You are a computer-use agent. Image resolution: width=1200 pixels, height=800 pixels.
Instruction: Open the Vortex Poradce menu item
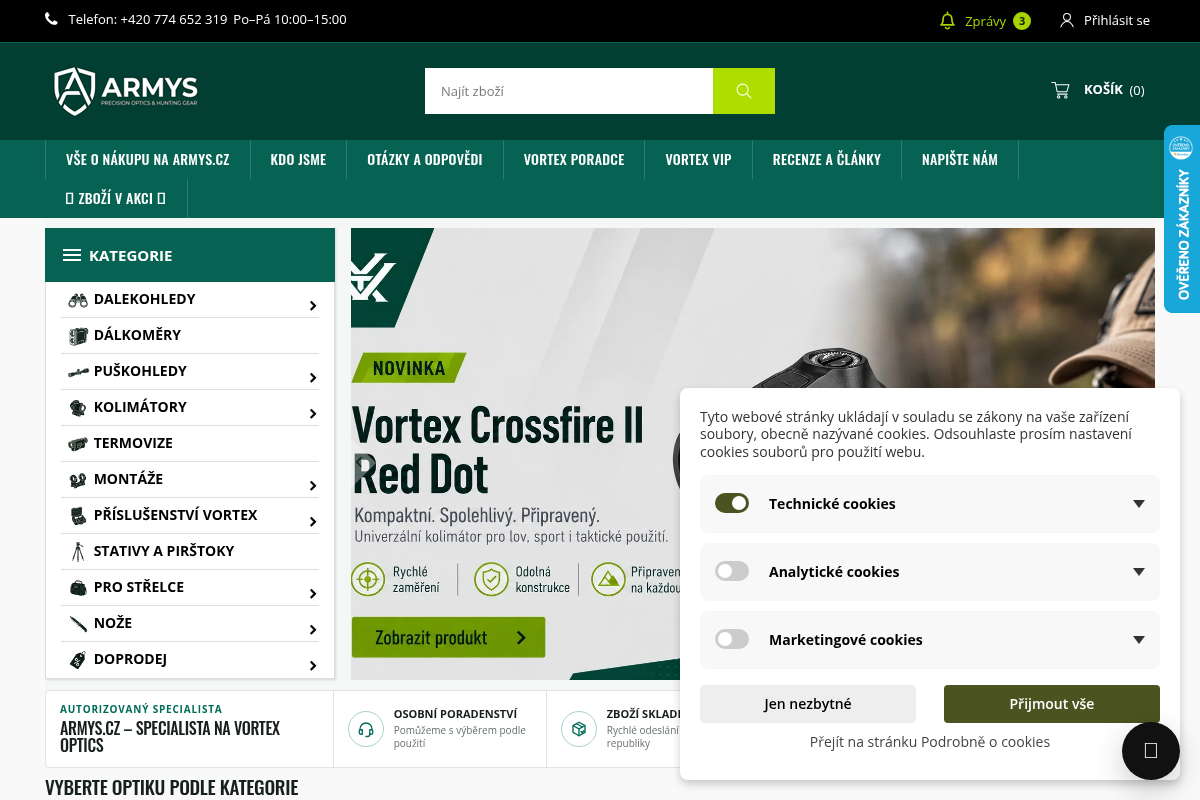click(574, 159)
